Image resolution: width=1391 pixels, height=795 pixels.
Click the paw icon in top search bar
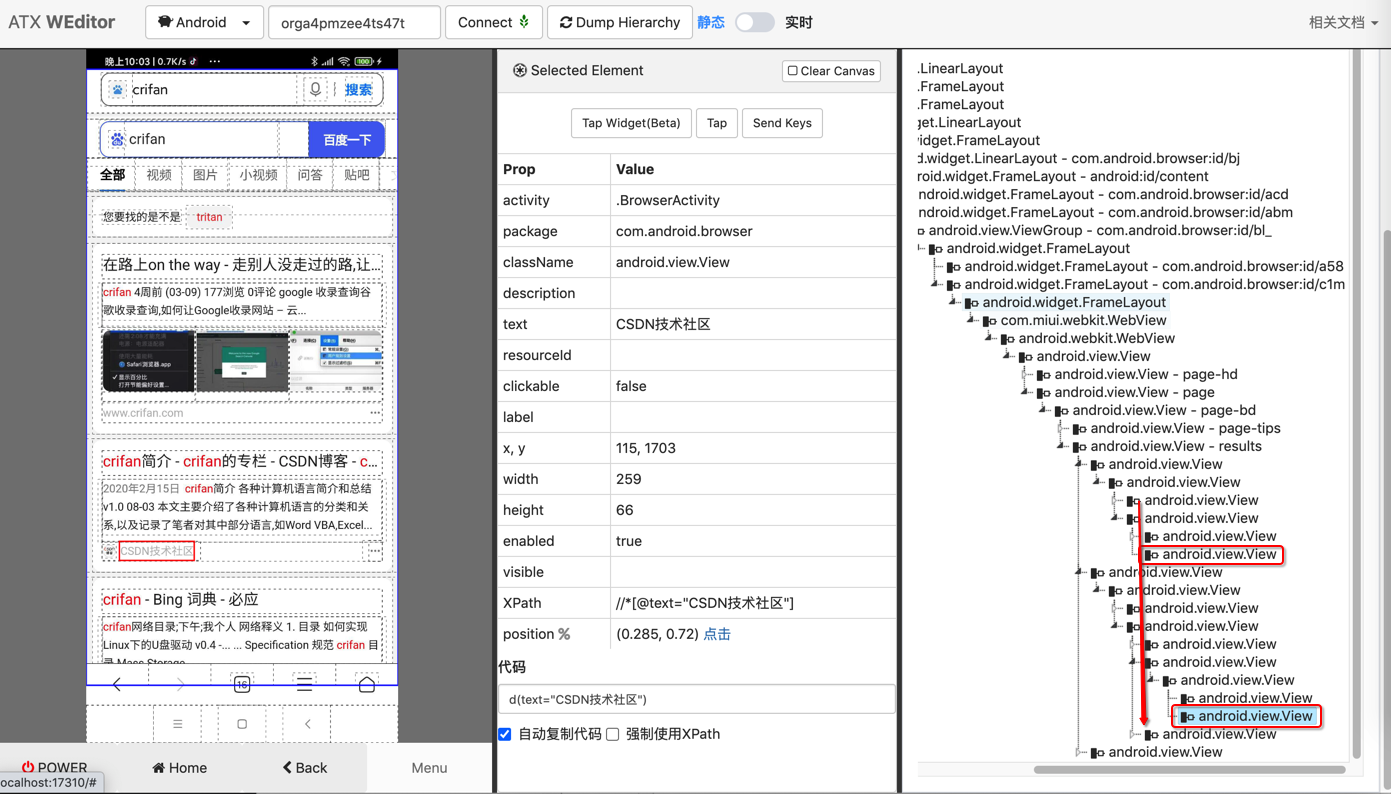tap(118, 90)
